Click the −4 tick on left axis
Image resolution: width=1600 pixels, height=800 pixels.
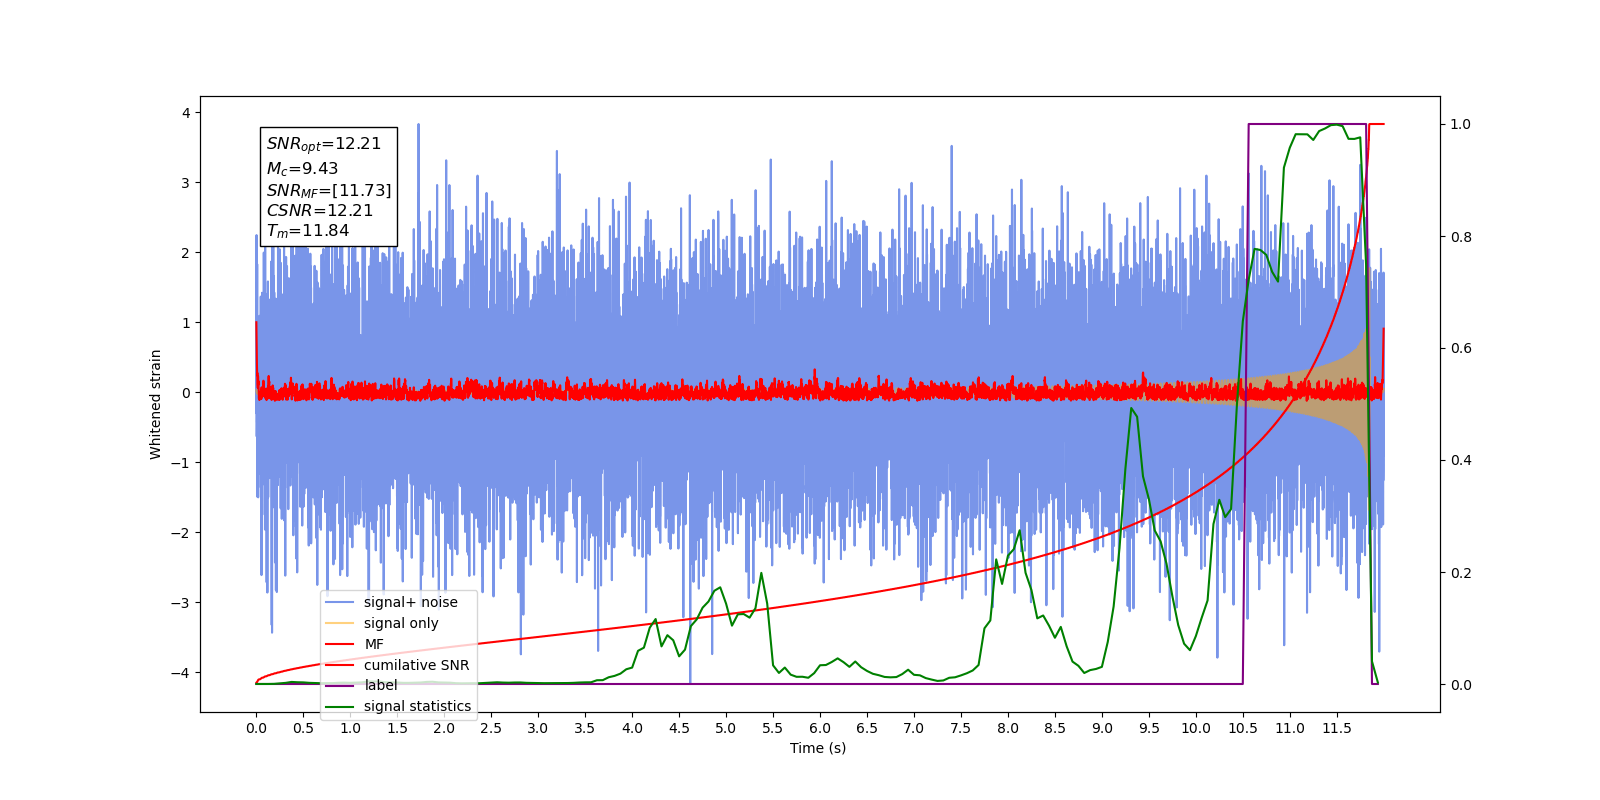point(181,672)
